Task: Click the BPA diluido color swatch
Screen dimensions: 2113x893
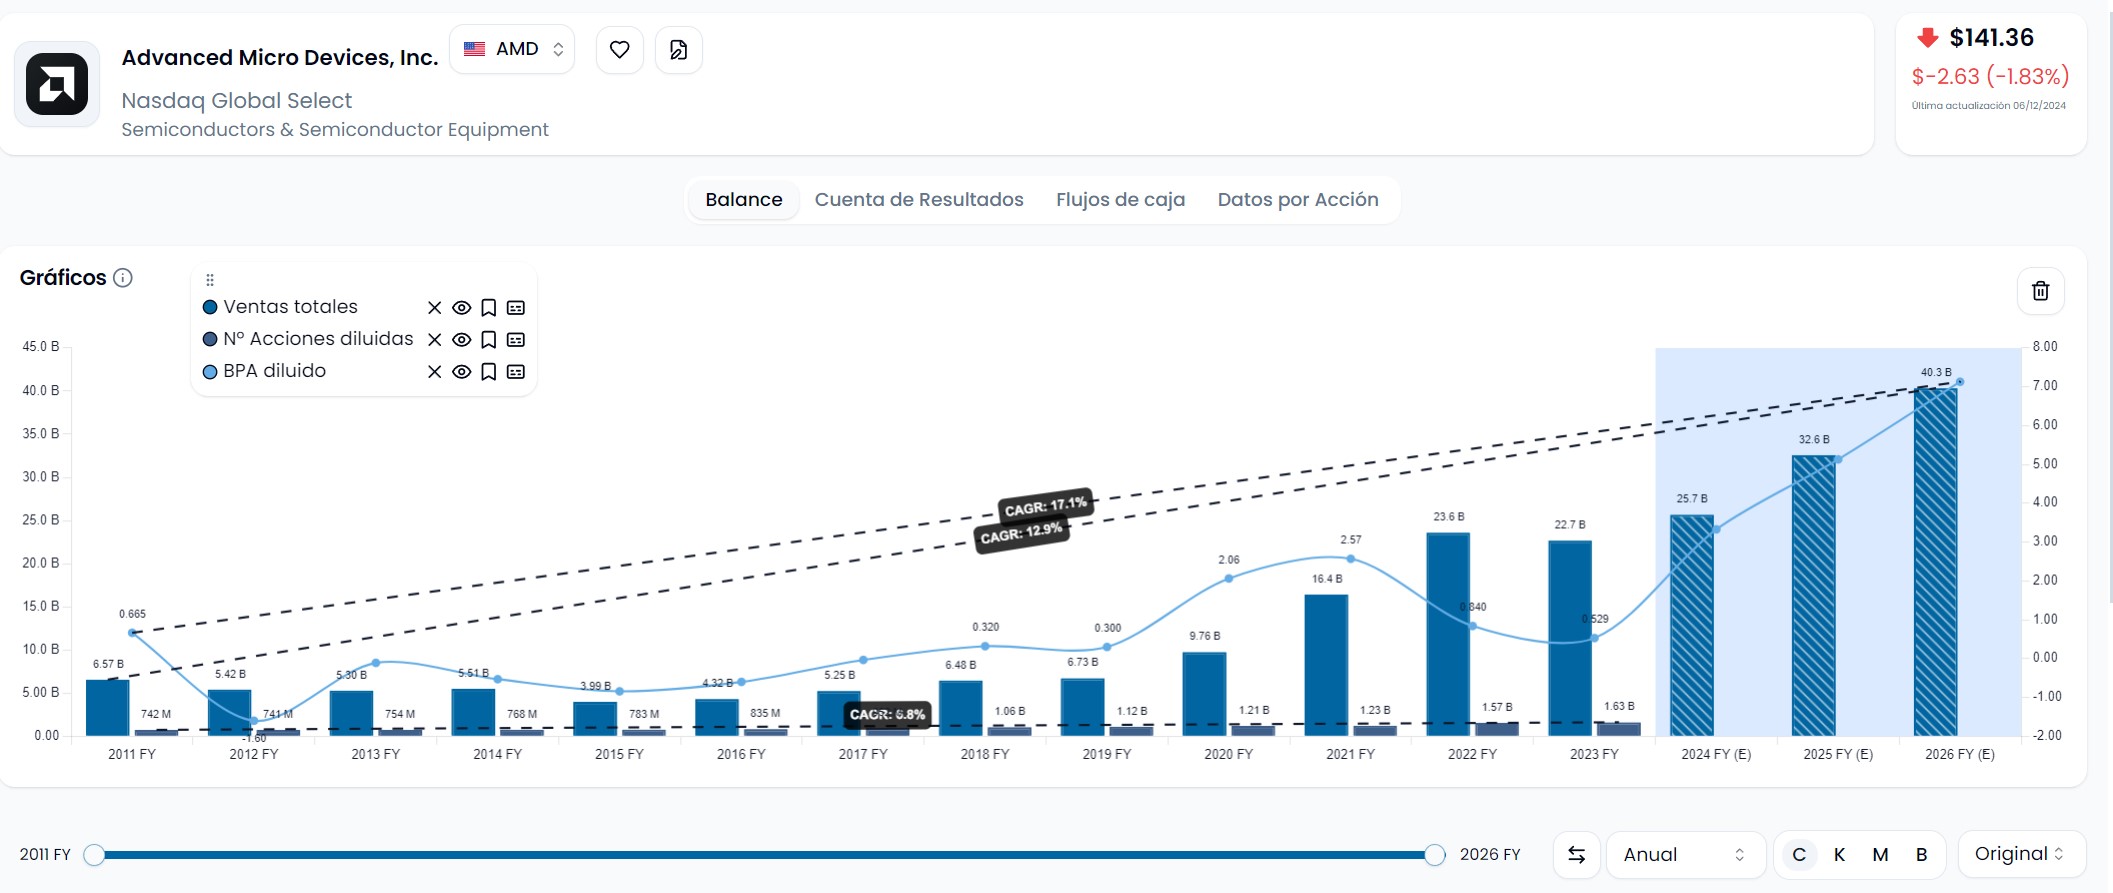Action: pos(210,372)
